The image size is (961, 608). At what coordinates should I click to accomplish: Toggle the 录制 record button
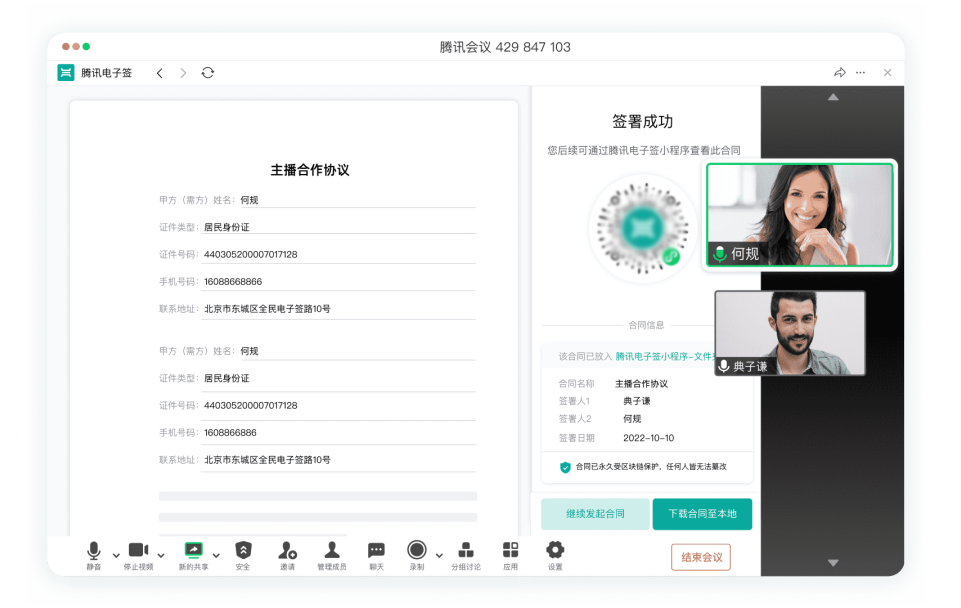pyautogui.click(x=417, y=551)
